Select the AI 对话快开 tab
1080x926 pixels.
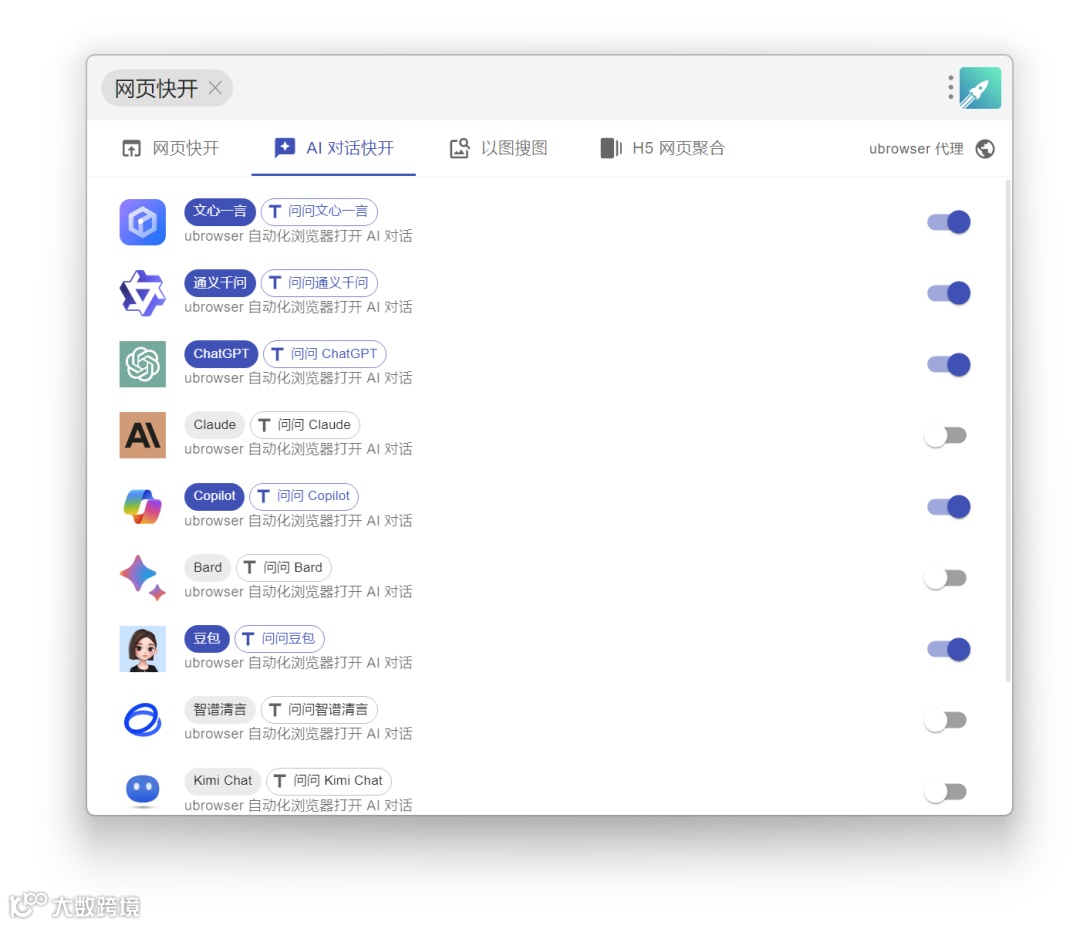(x=333, y=148)
